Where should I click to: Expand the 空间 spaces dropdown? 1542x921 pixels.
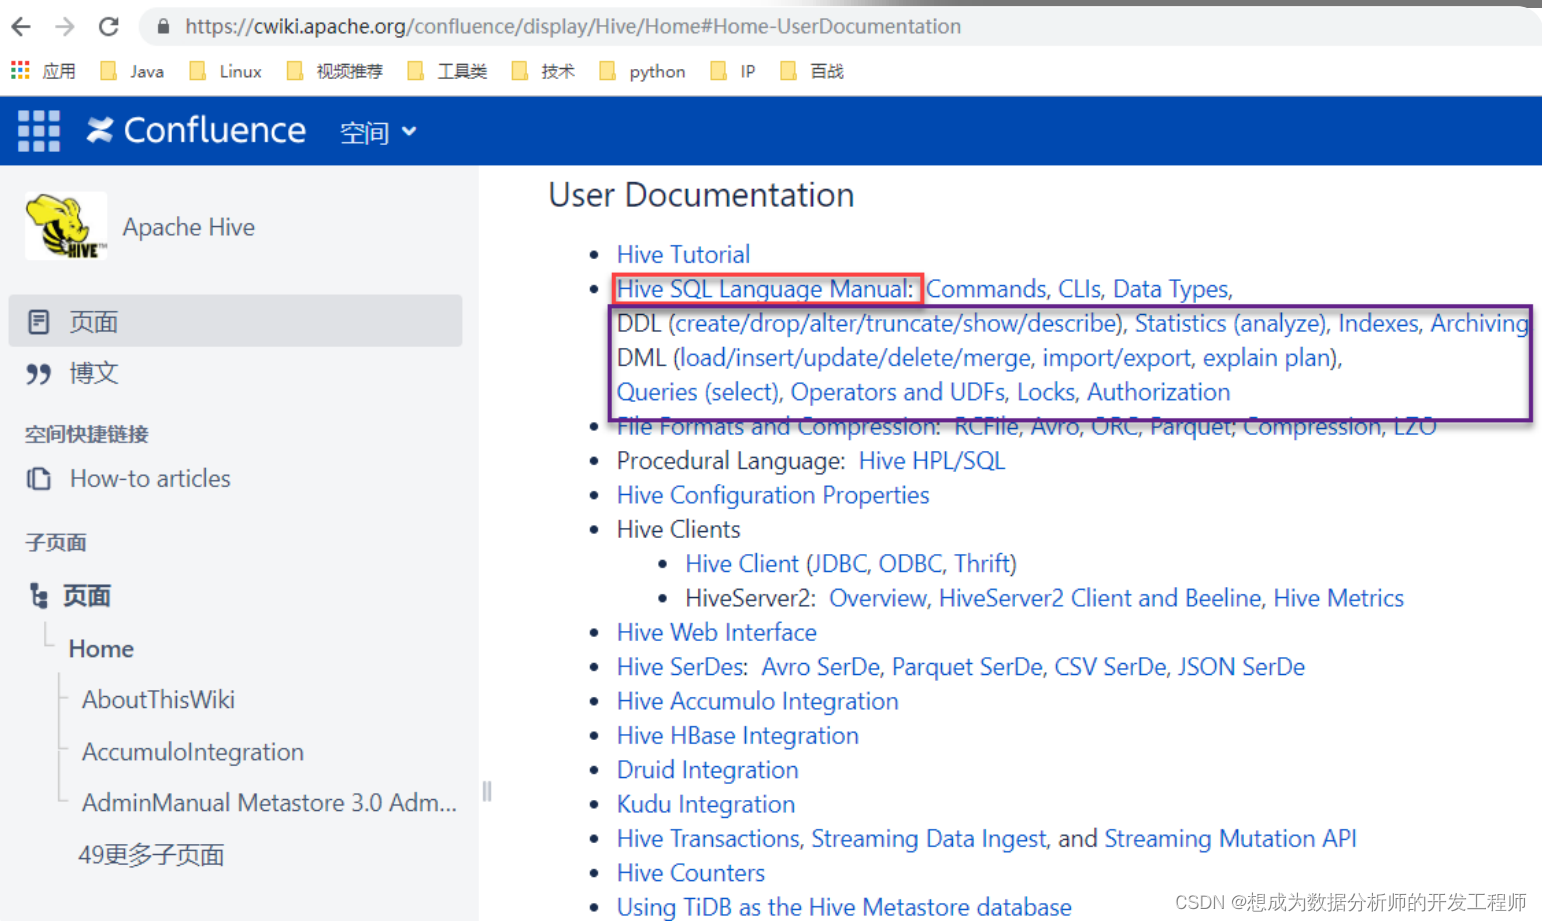tap(378, 132)
